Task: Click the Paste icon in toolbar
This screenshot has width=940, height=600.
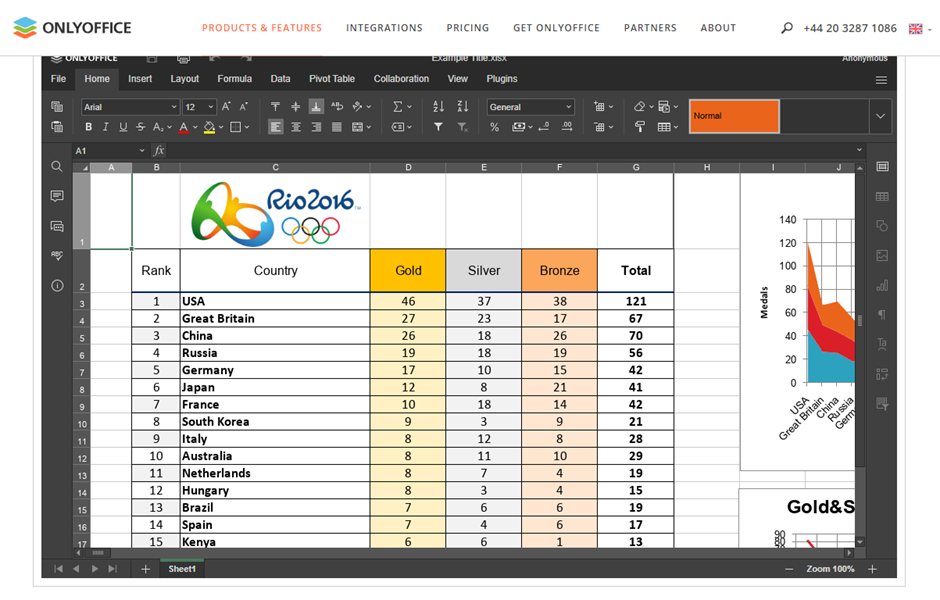Action: pos(57,126)
